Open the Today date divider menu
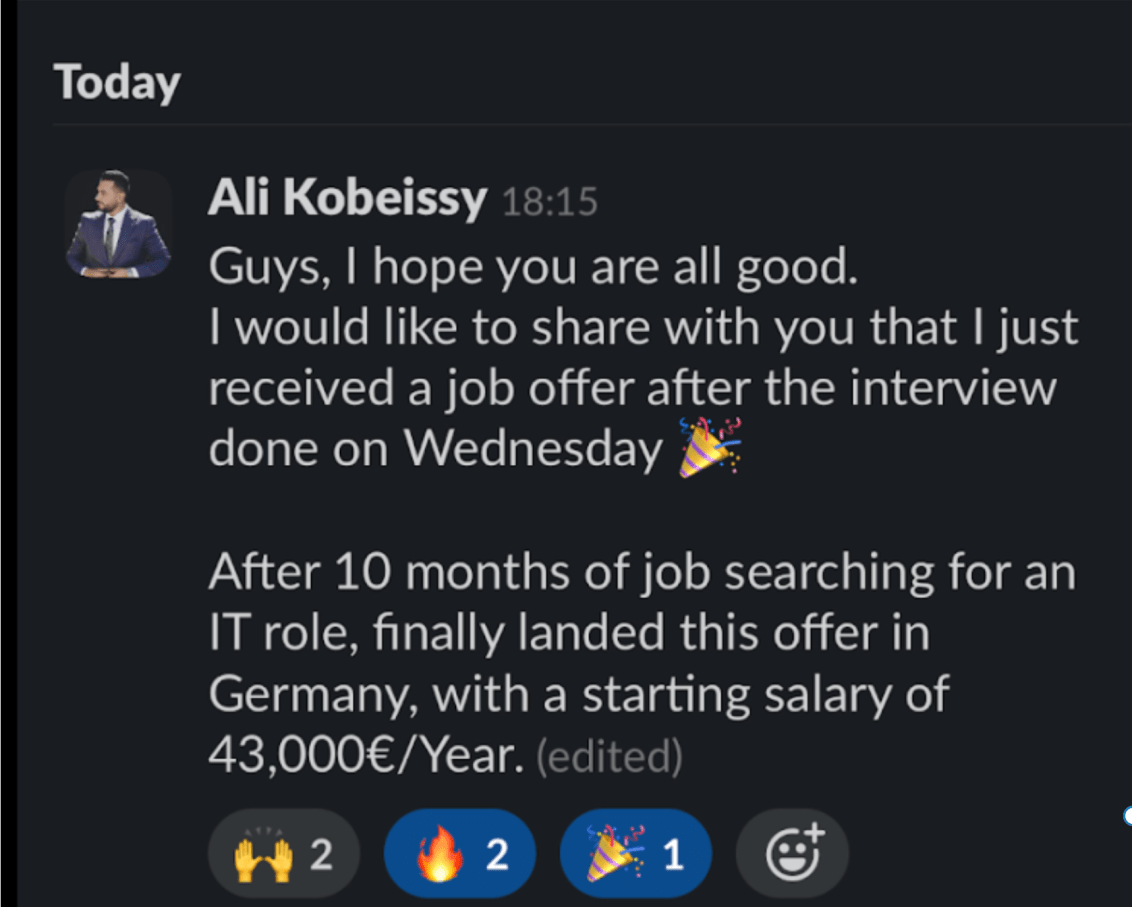 click(117, 82)
